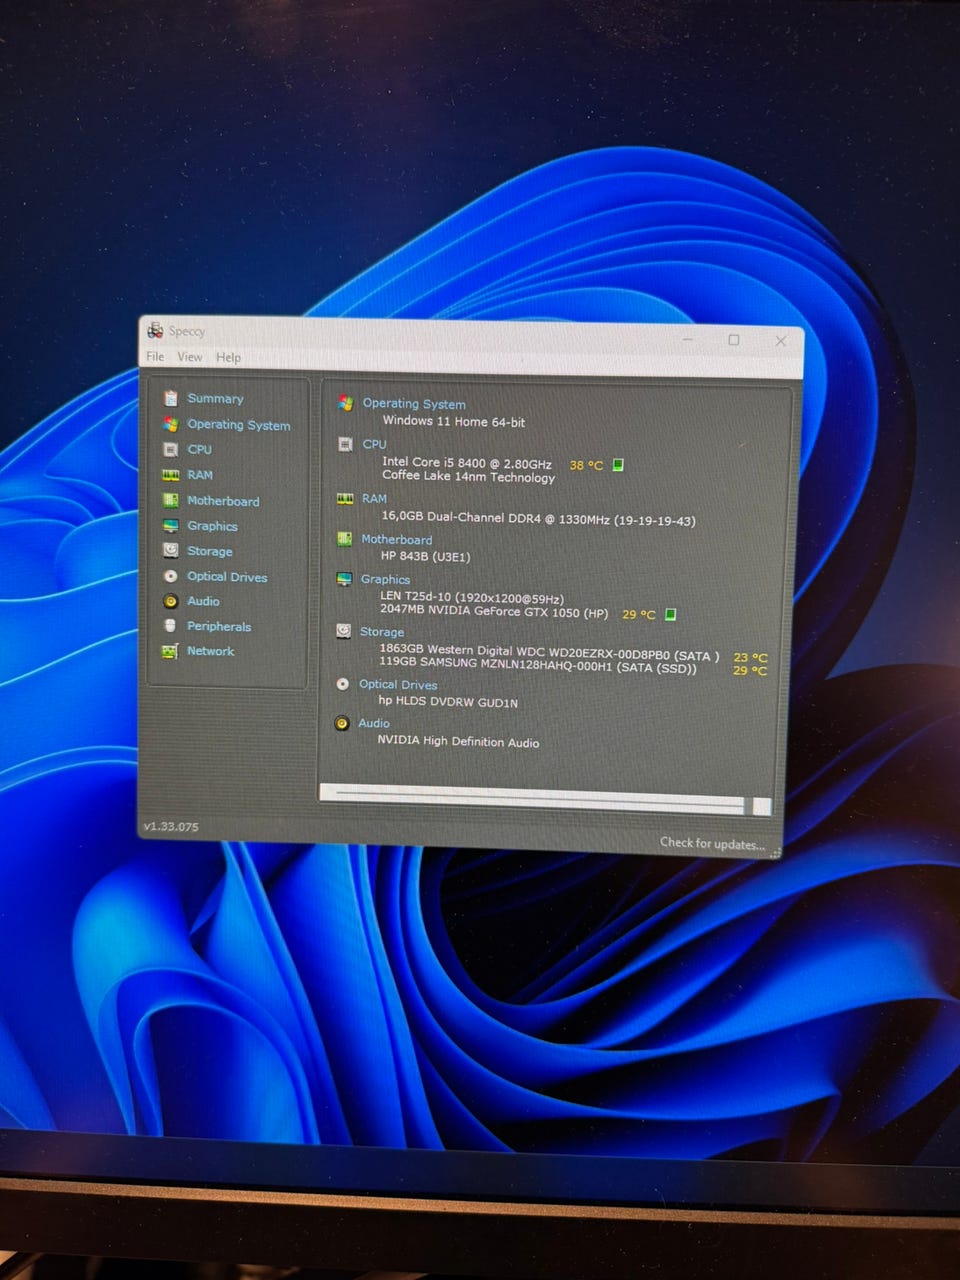
Task: Open Operating System section label in sidebar
Action: click(239, 425)
